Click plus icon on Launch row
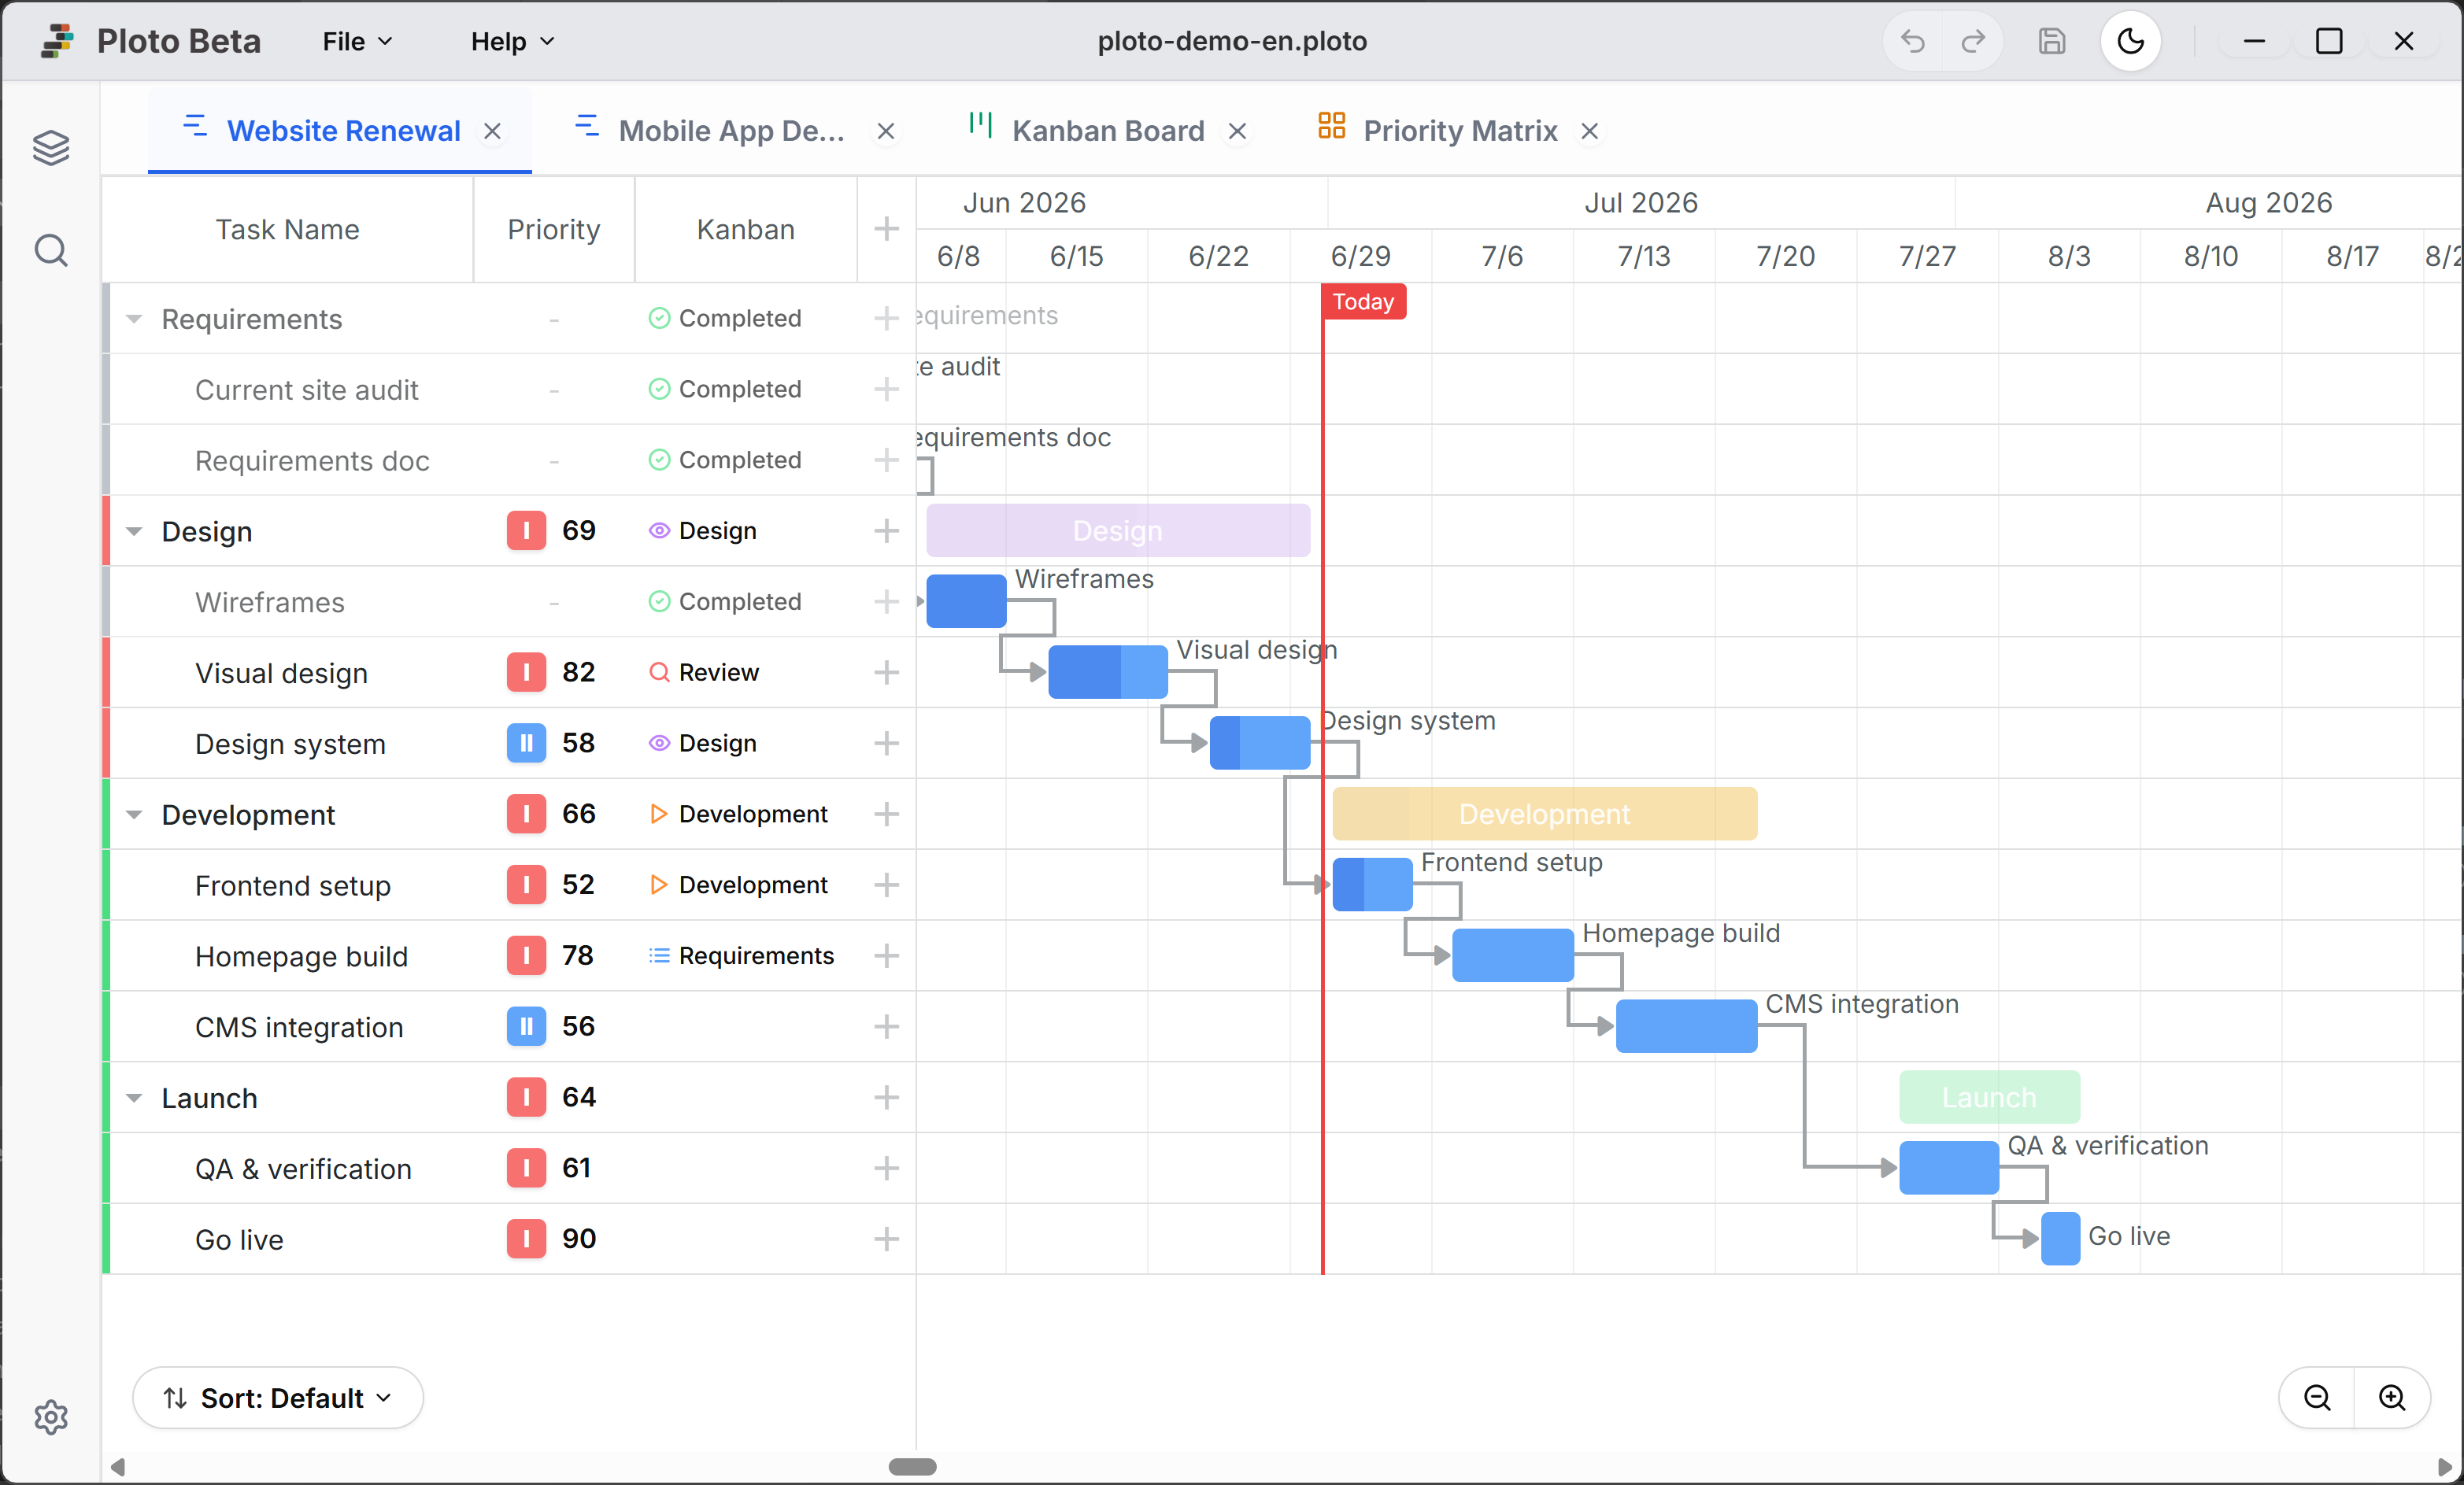 coord(886,1098)
